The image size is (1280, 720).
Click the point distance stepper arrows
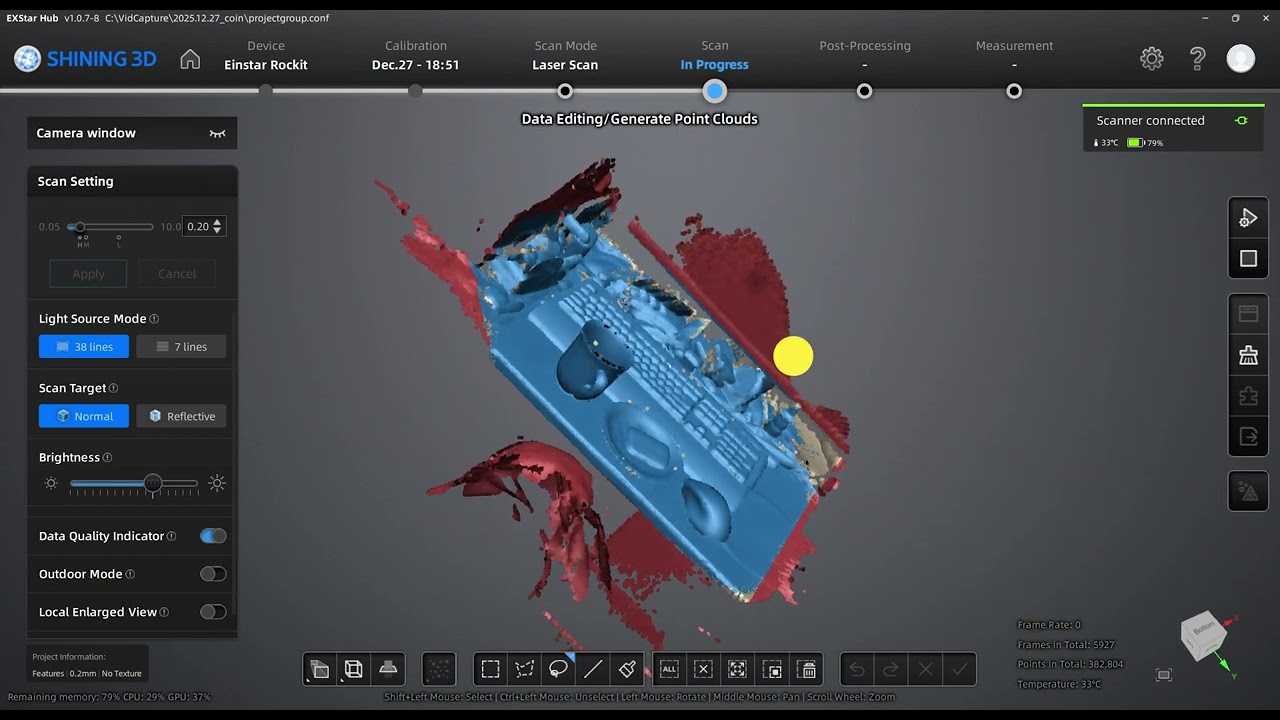218,227
